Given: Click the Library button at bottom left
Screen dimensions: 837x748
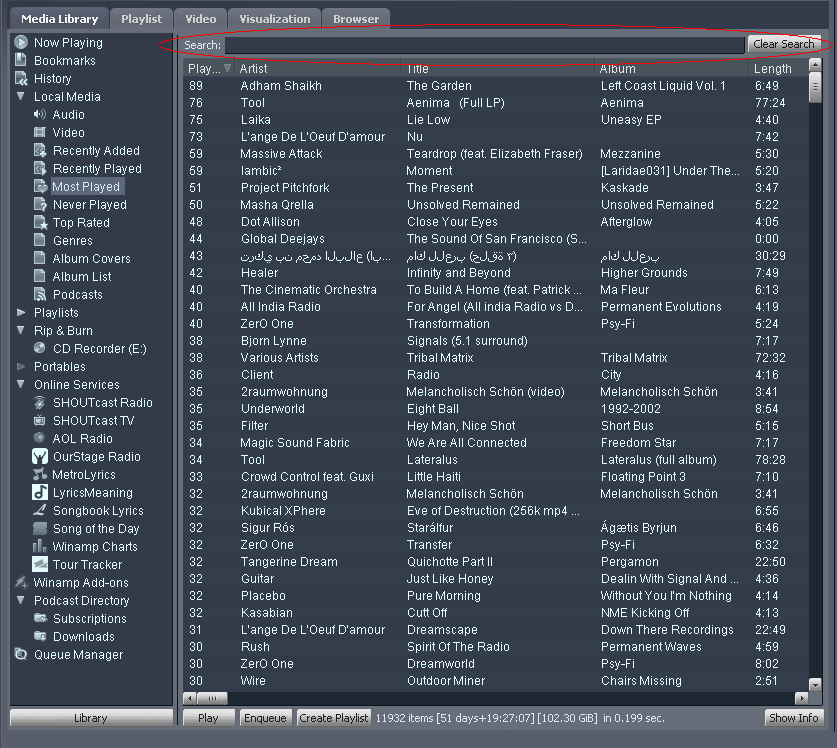Looking at the screenshot, I should pos(91,718).
